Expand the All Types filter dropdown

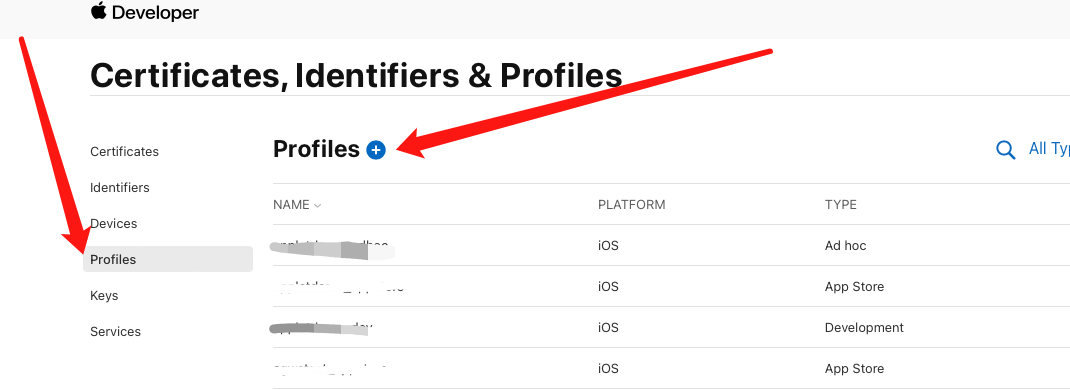(x=1049, y=149)
